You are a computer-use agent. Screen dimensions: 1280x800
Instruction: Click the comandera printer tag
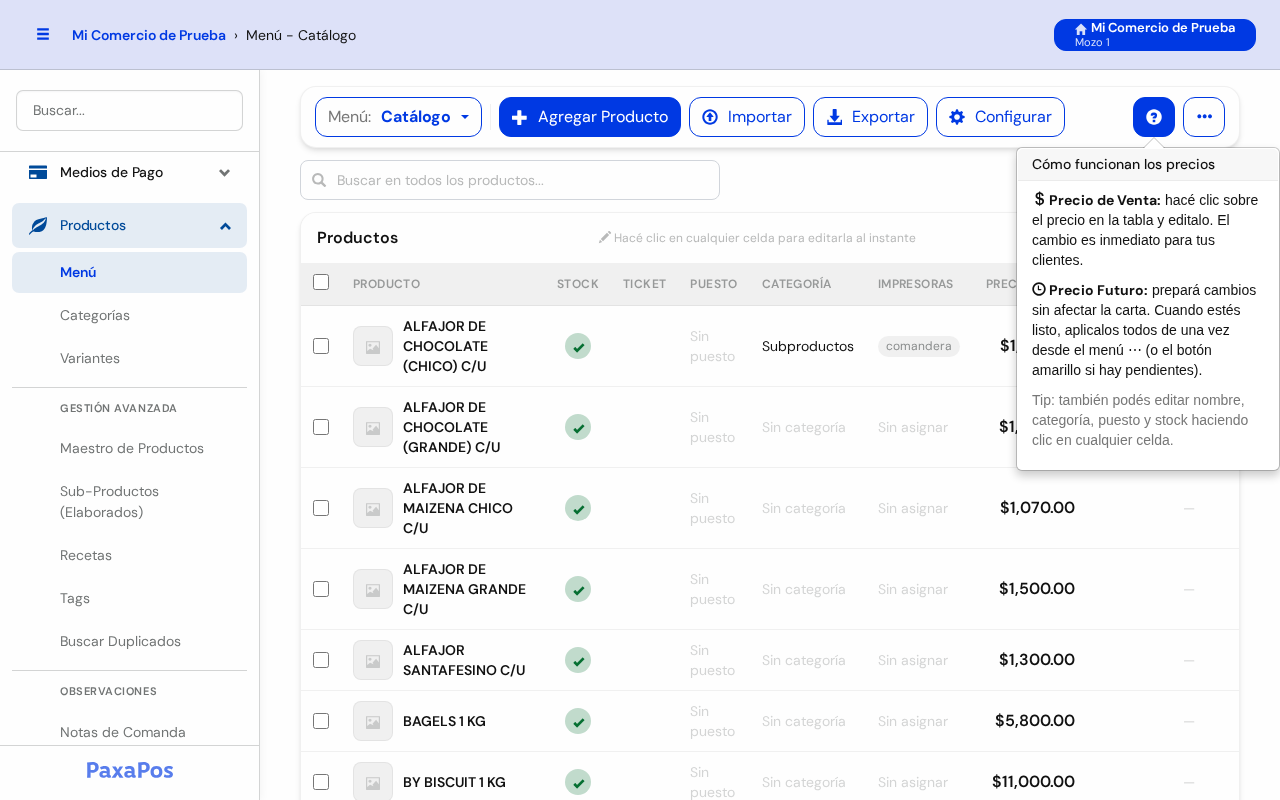(919, 346)
